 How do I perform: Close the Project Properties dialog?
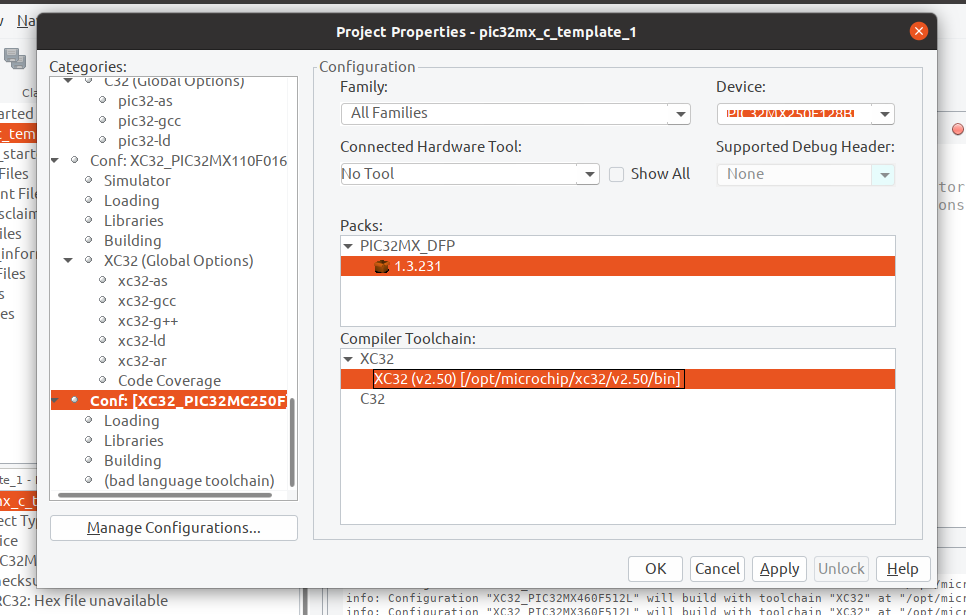pos(919,31)
